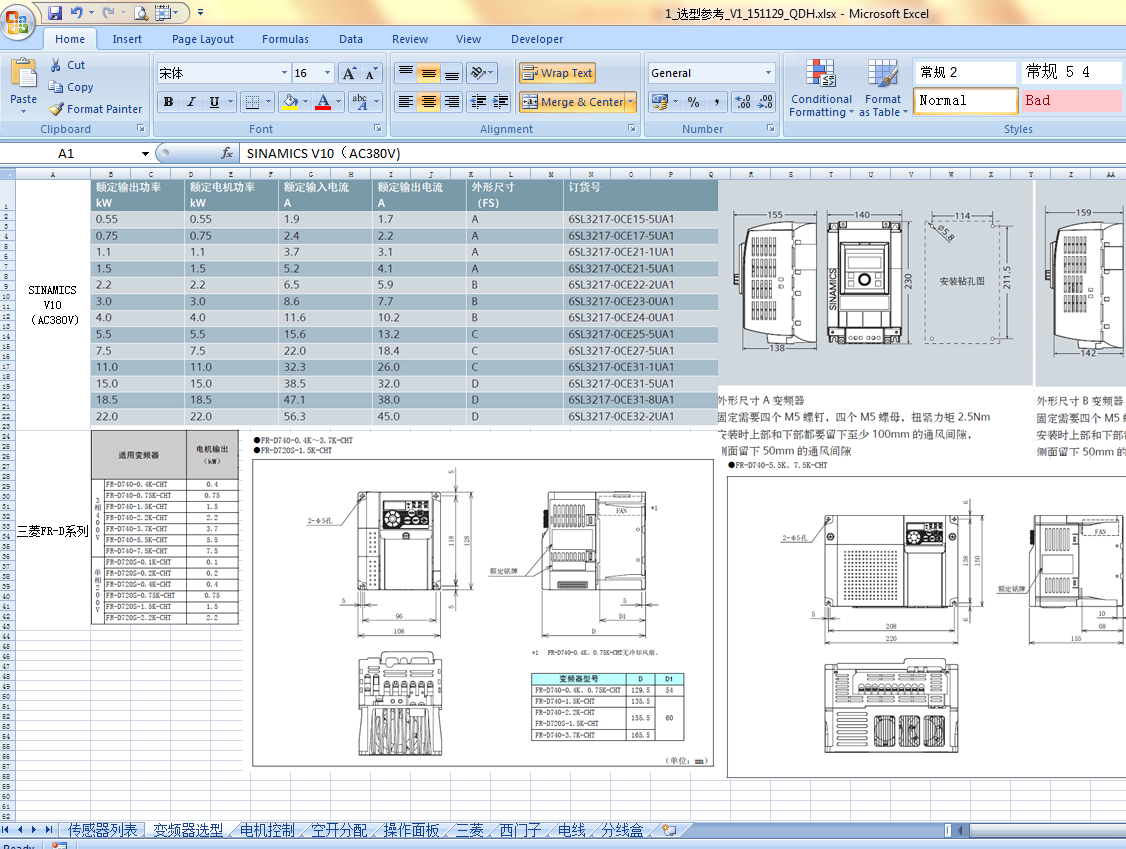Jump to the last sheet tab arrow

49,830
